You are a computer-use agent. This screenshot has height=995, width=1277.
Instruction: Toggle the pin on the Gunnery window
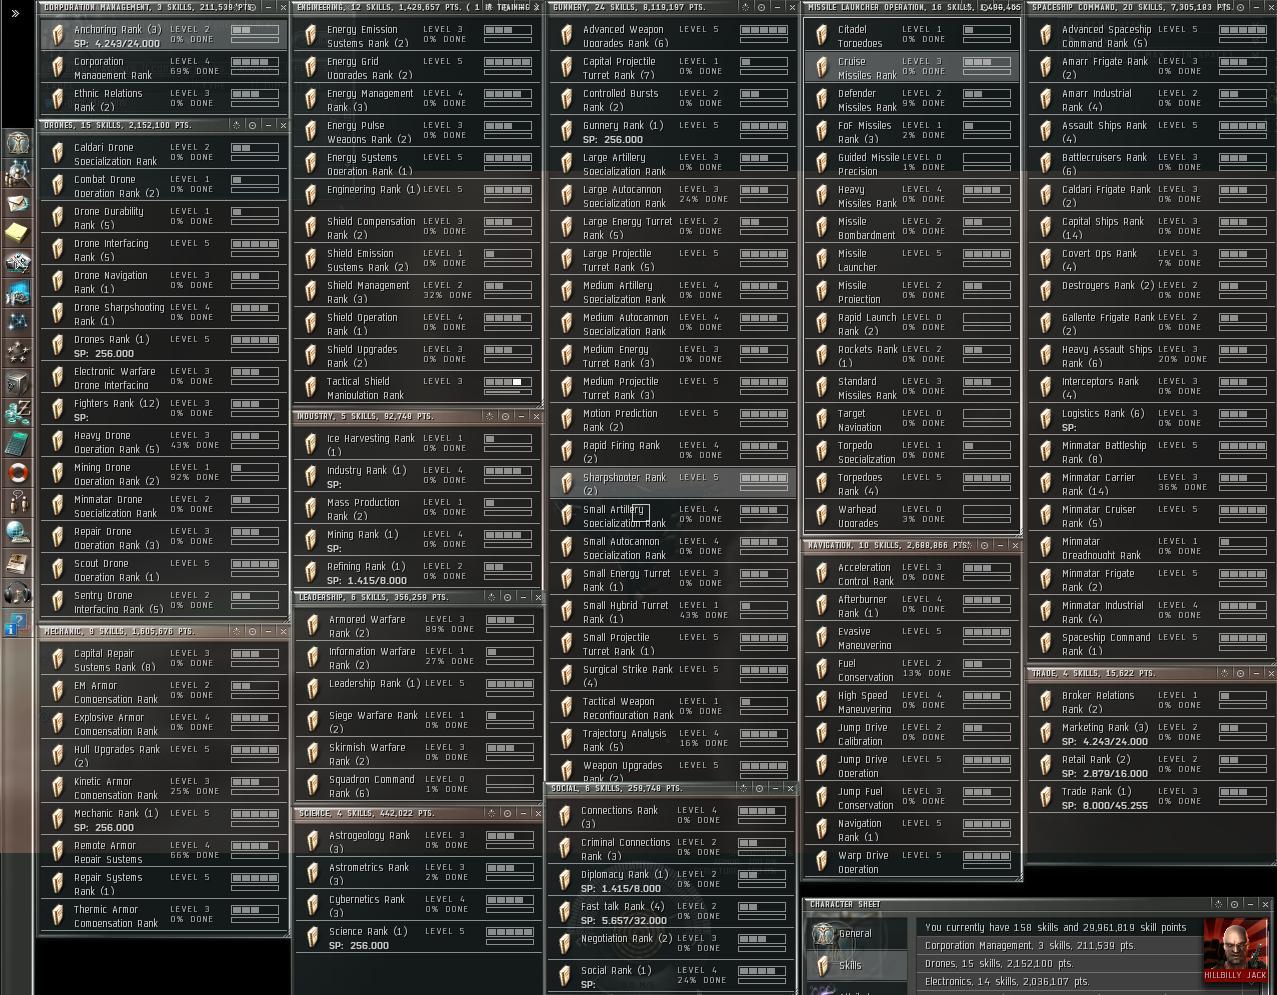(x=746, y=7)
